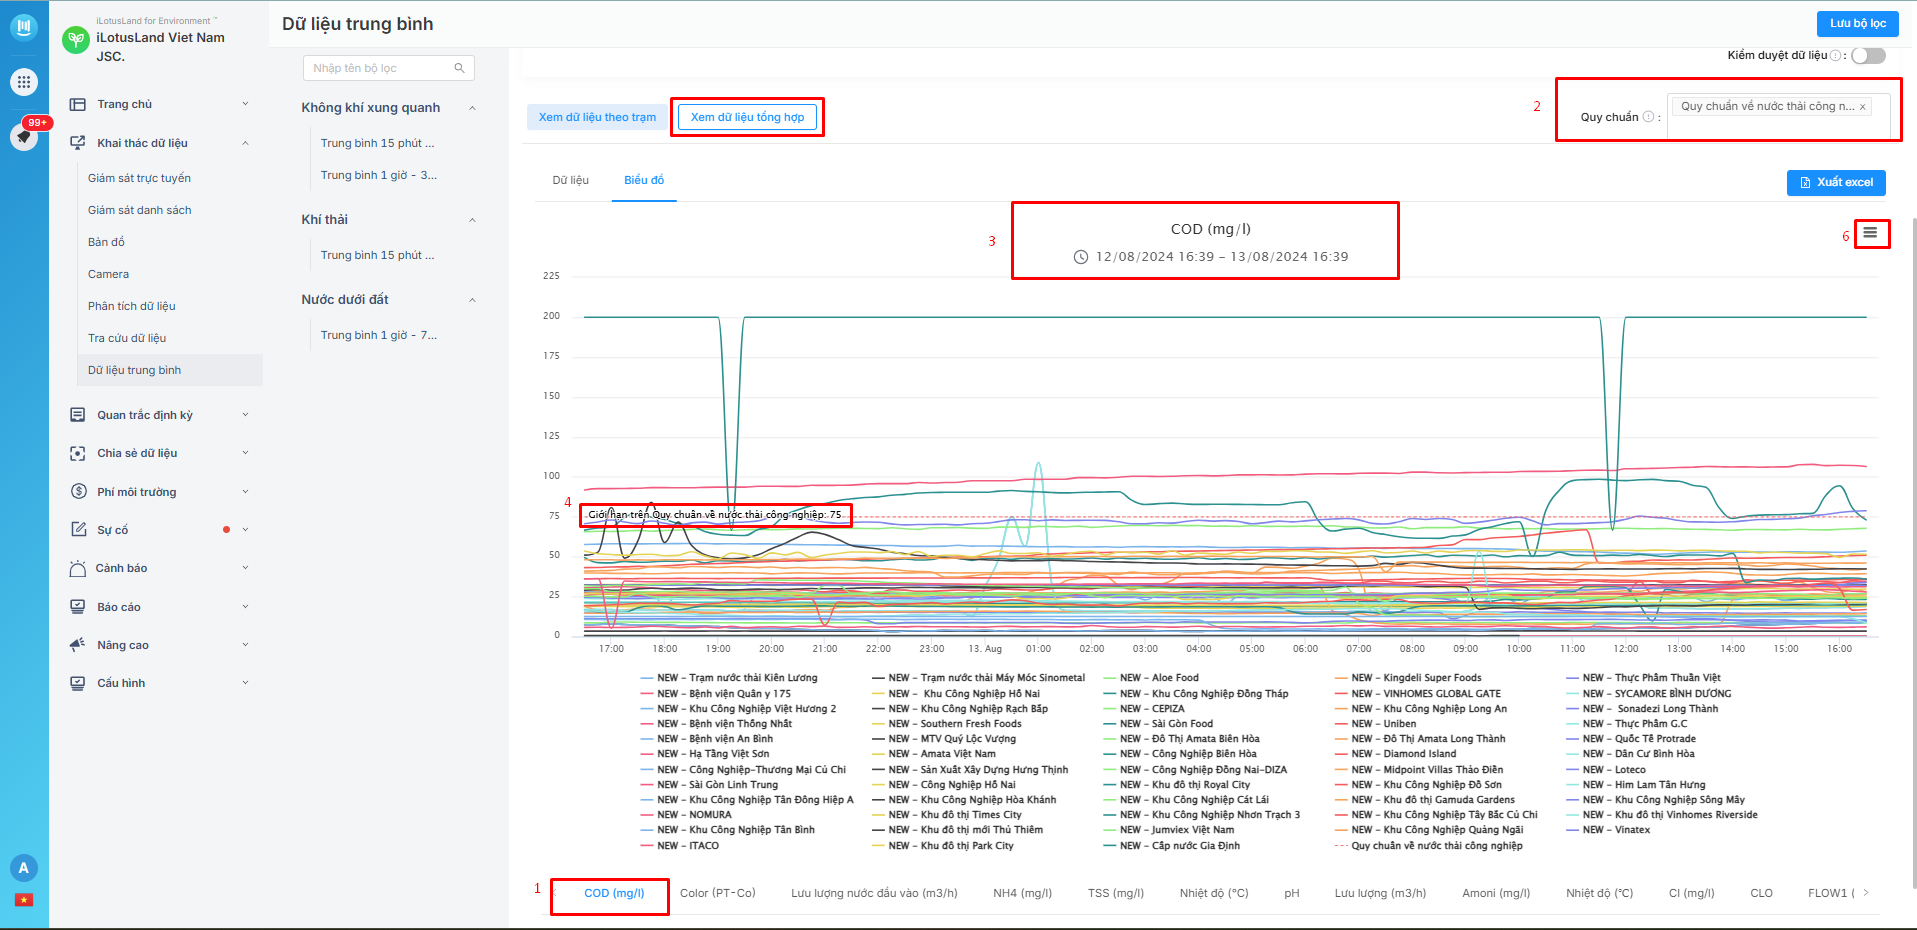Open the notifications icon with 99+ badge
This screenshot has height=930, width=1917.
coord(24,135)
